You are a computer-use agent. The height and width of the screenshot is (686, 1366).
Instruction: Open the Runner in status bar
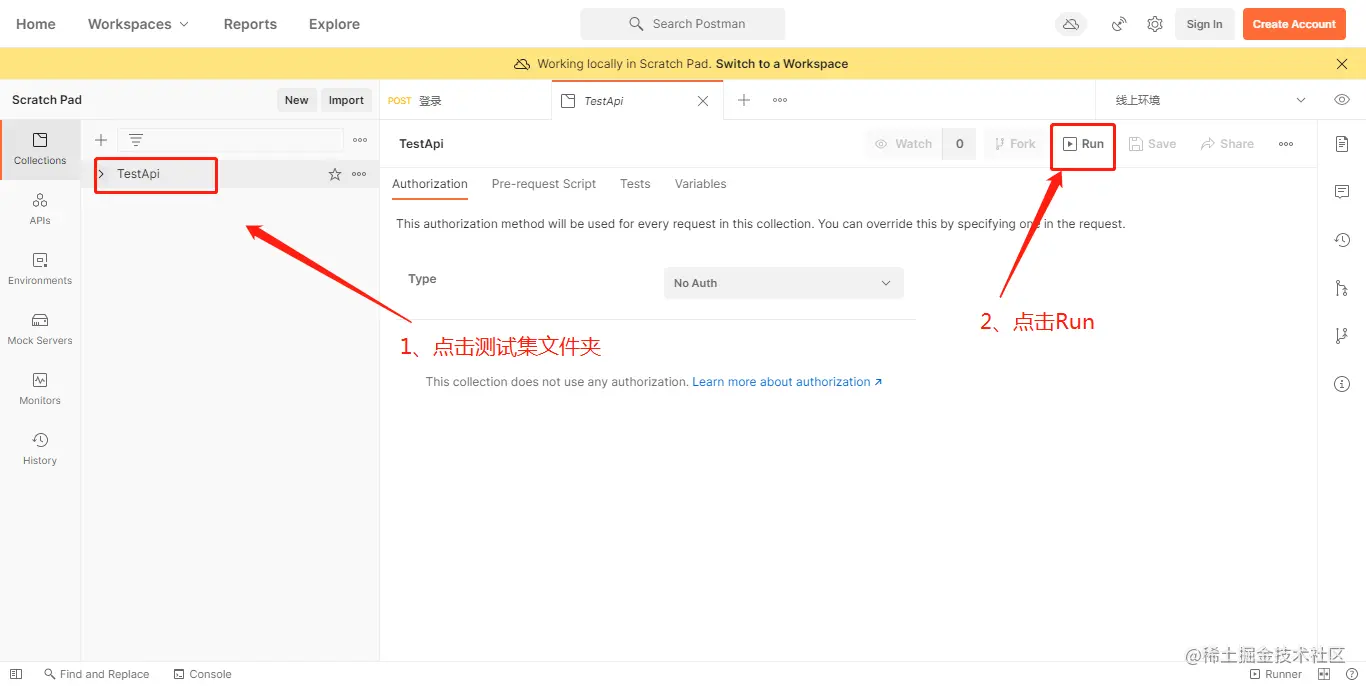pyautogui.click(x=1276, y=674)
